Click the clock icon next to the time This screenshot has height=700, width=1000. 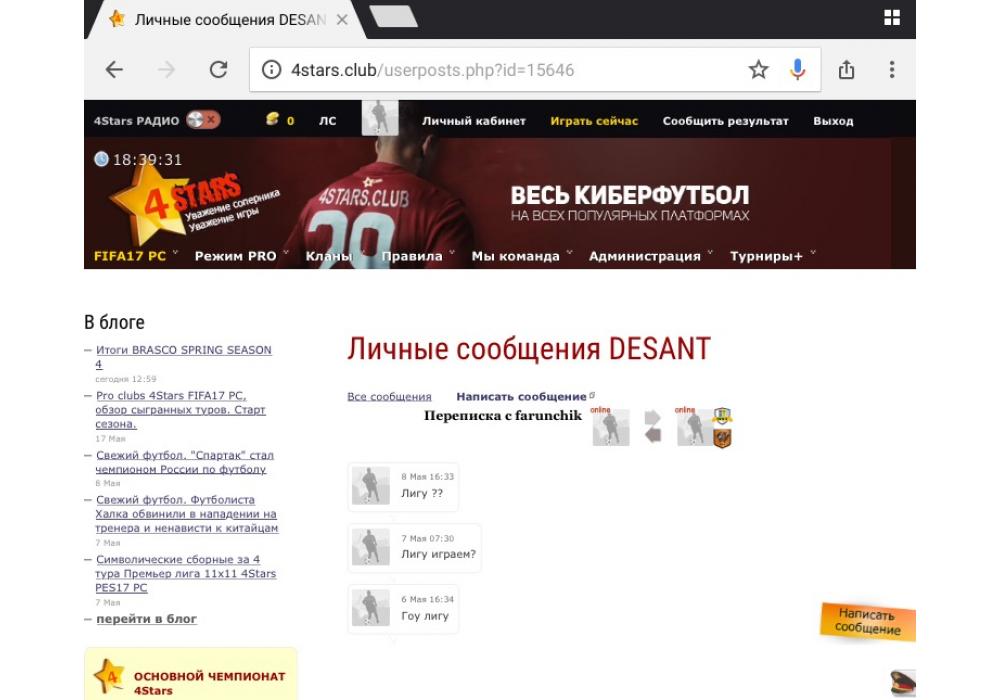click(x=101, y=159)
